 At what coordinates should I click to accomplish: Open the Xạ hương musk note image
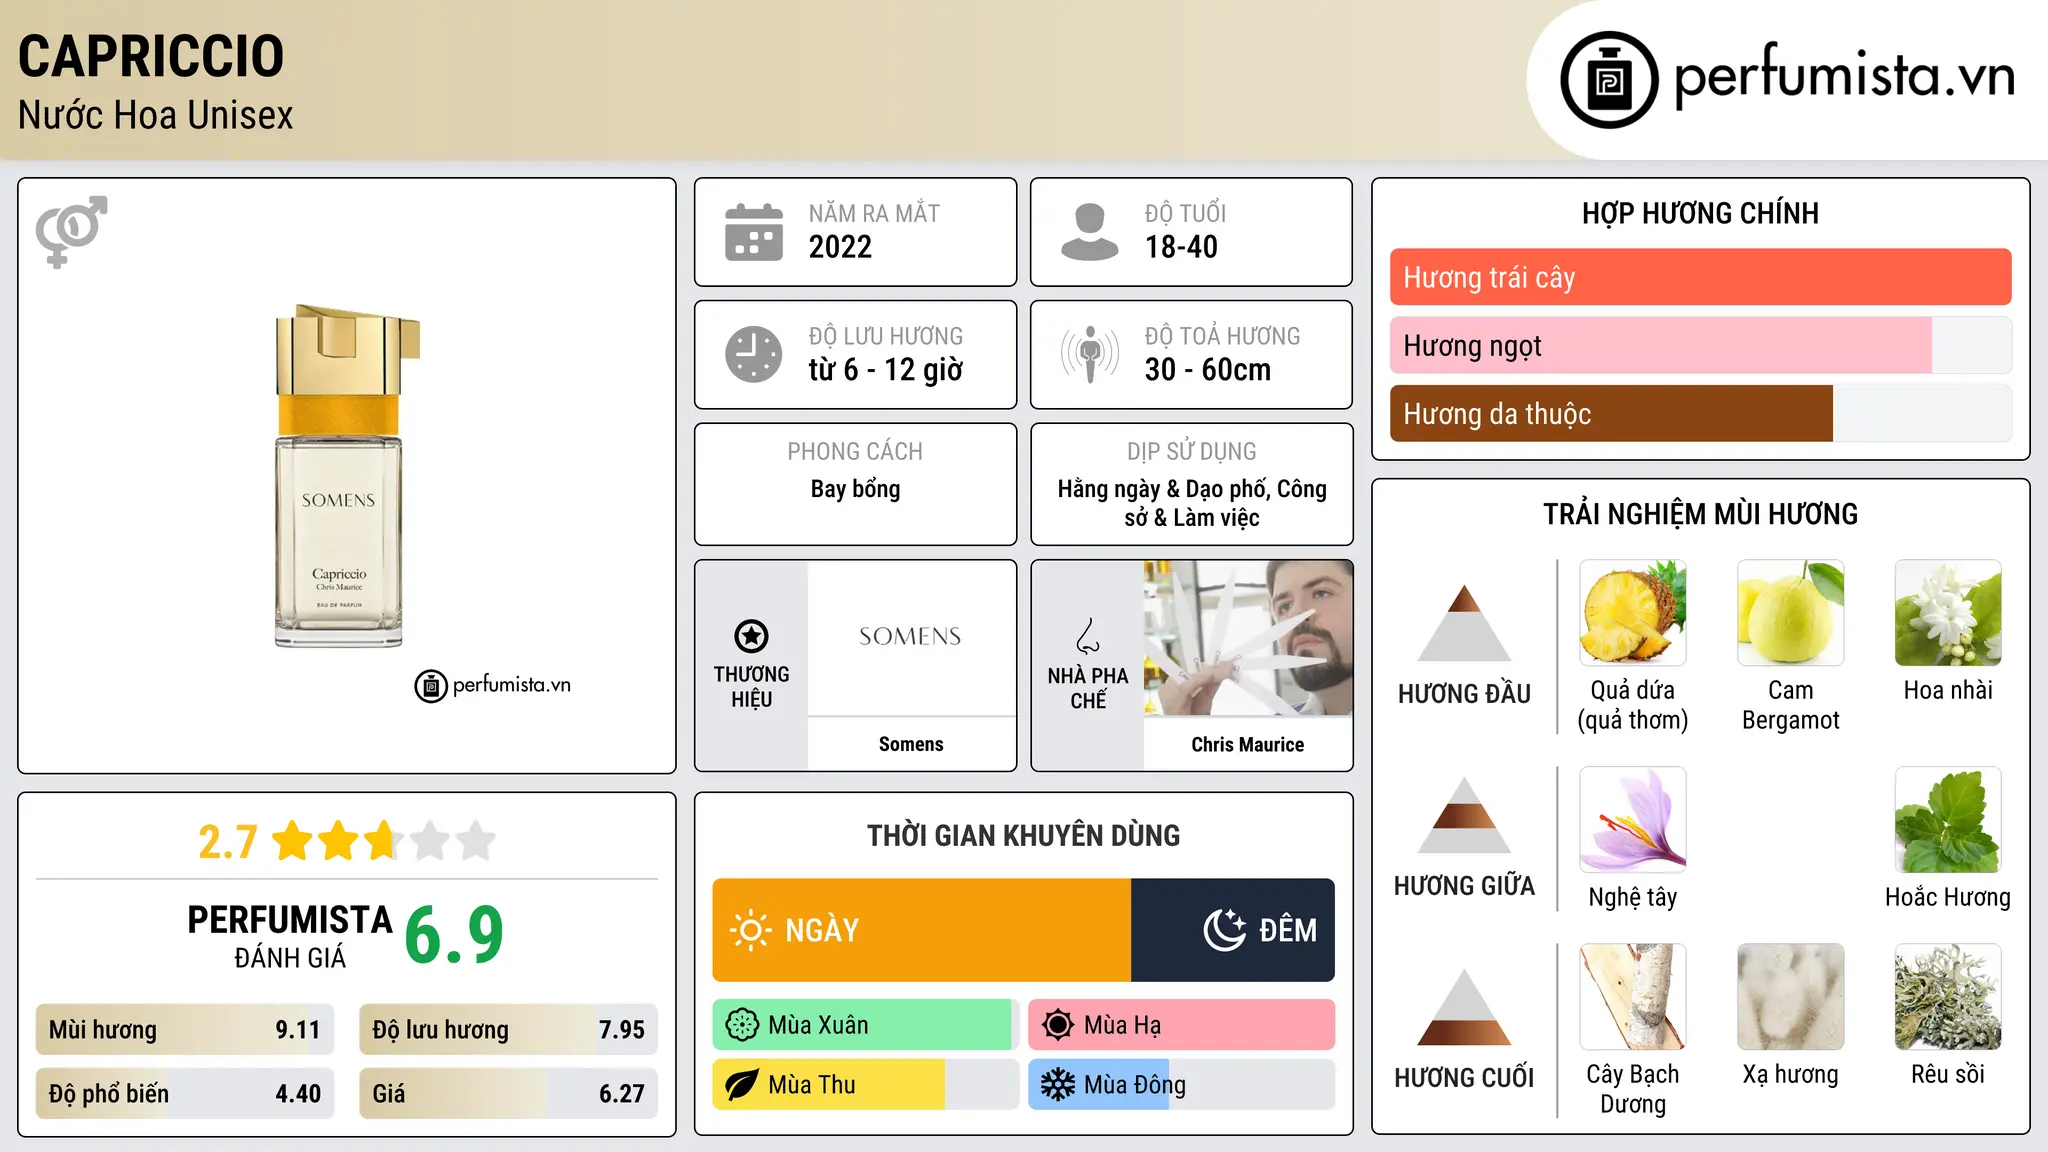coord(1790,997)
